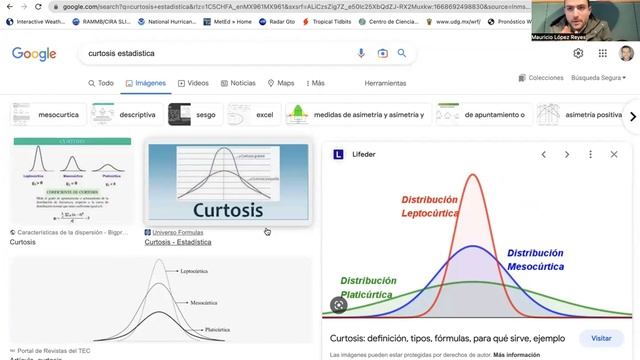Click the magnifier search button
The width and height of the screenshot is (640, 360).
[x=402, y=53]
